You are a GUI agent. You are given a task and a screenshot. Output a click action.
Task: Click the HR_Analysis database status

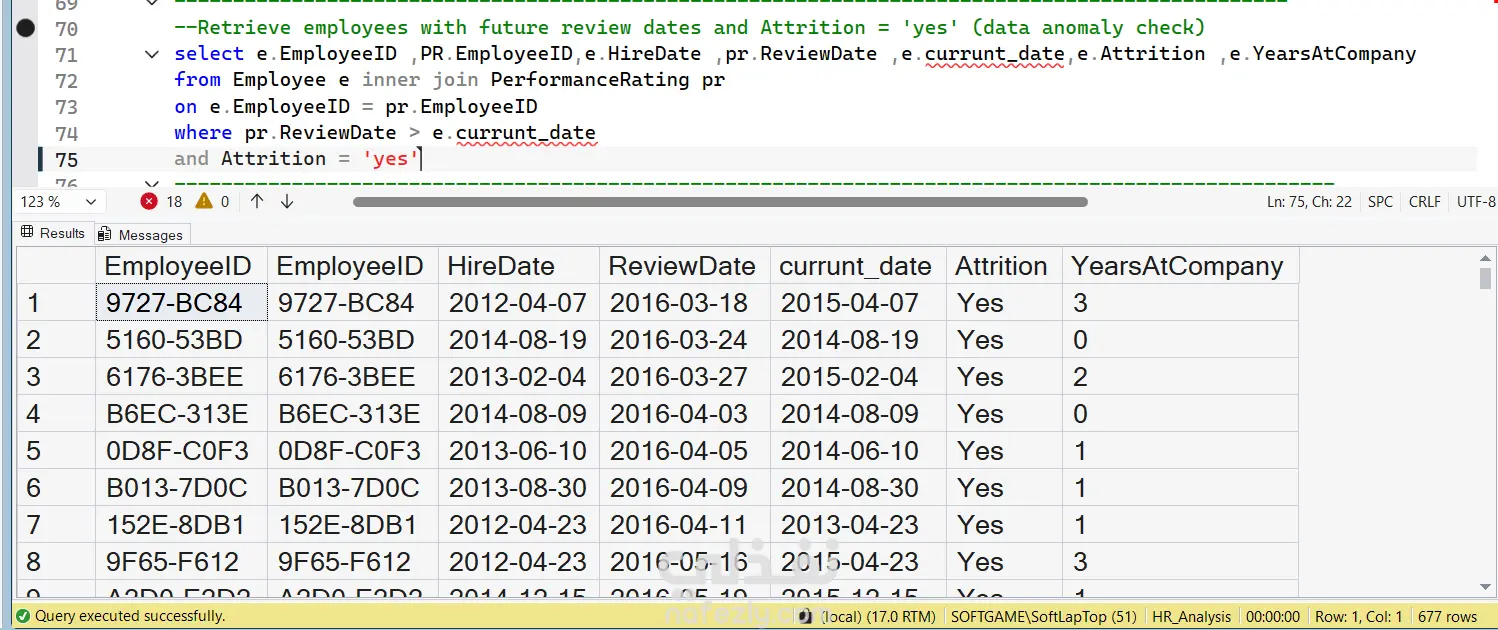point(1191,616)
